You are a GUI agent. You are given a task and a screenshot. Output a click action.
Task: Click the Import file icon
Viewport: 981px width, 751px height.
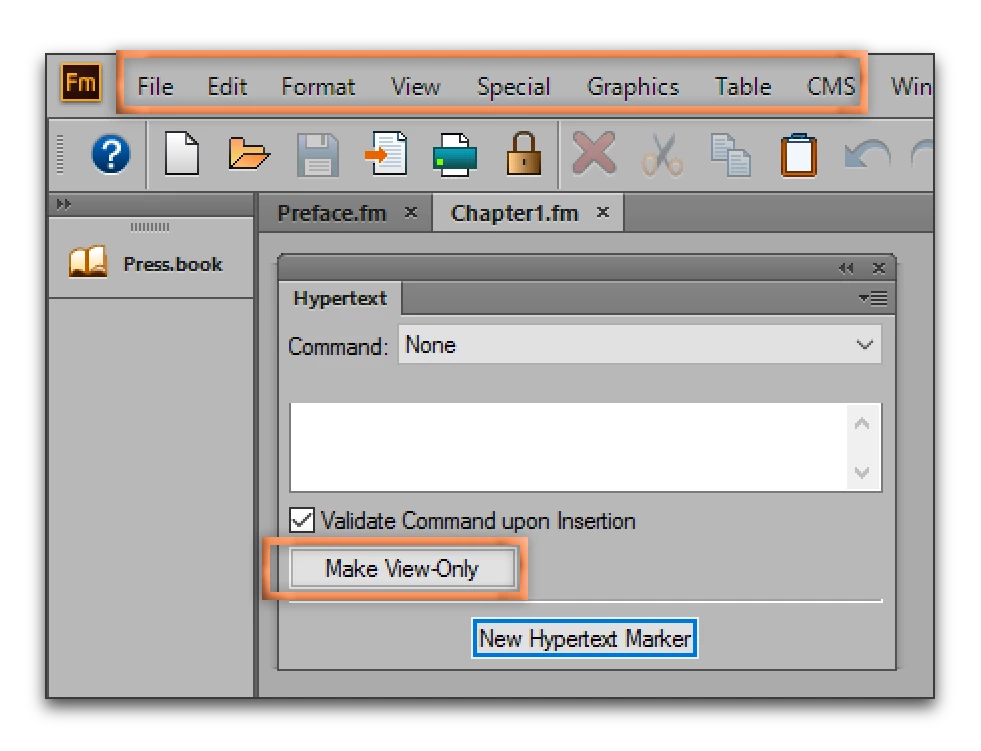tap(386, 153)
